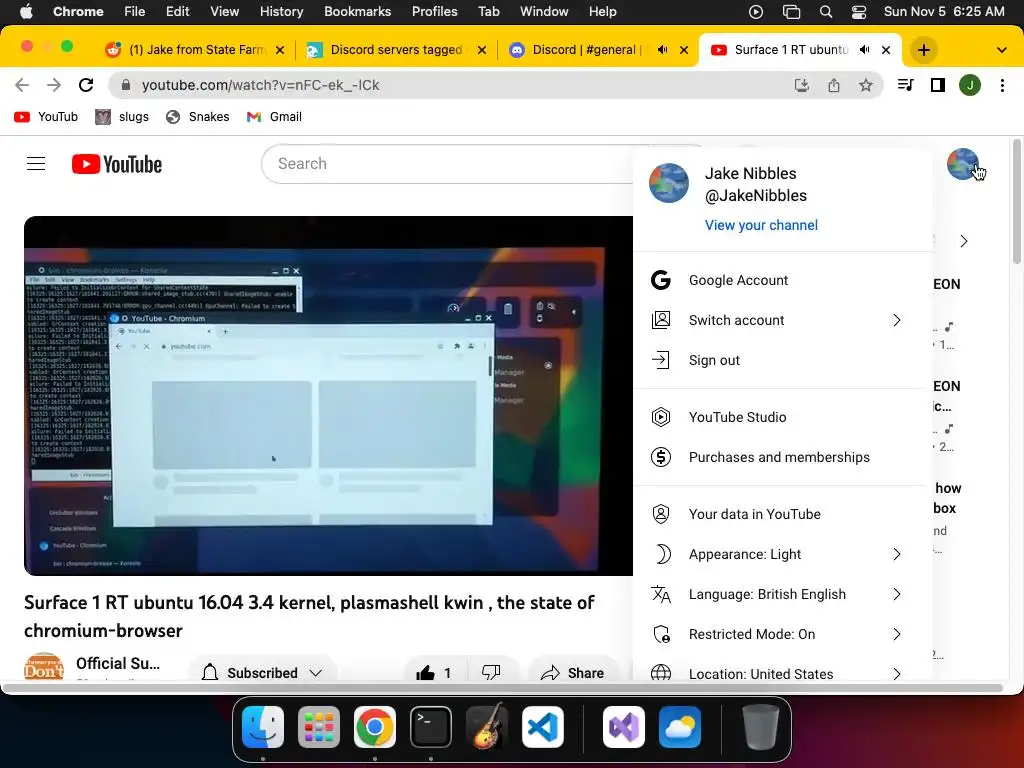Dislike the video with thumbs-down button
This screenshot has height=768, width=1024.
click(491, 673)
